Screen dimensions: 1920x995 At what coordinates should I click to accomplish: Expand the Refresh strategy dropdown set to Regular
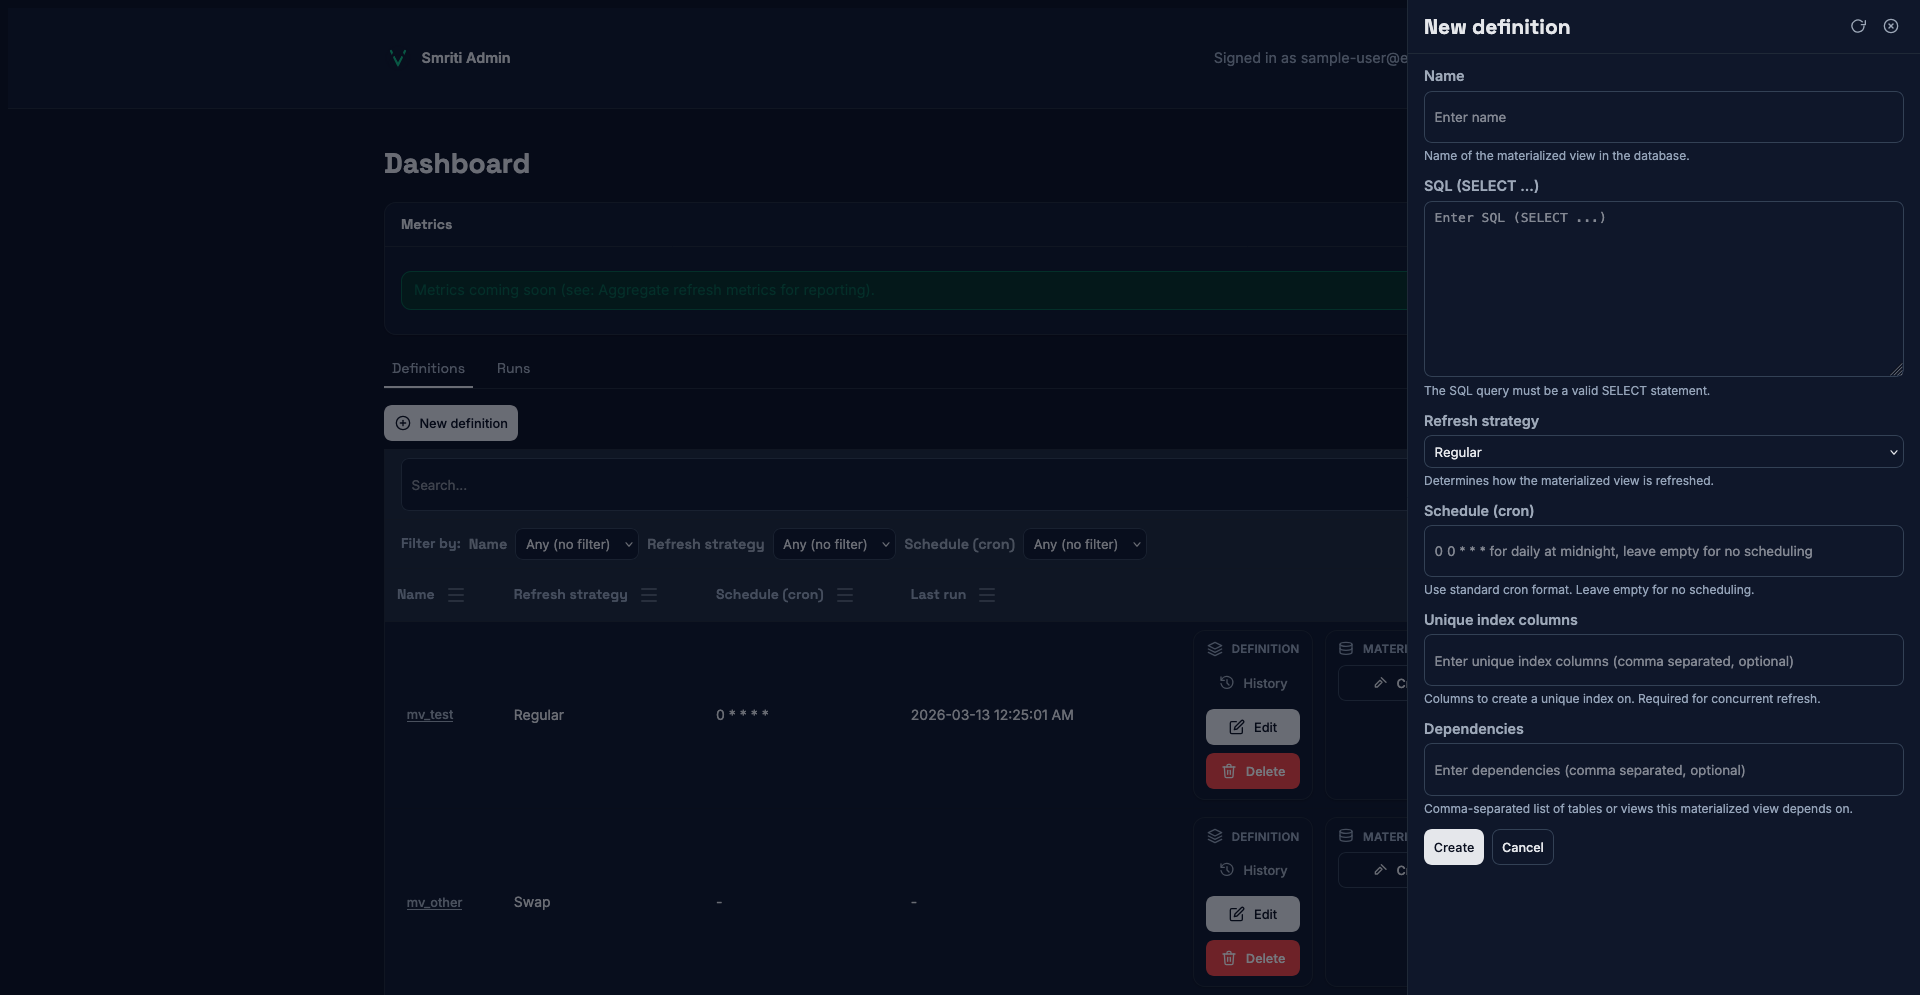1662,452
